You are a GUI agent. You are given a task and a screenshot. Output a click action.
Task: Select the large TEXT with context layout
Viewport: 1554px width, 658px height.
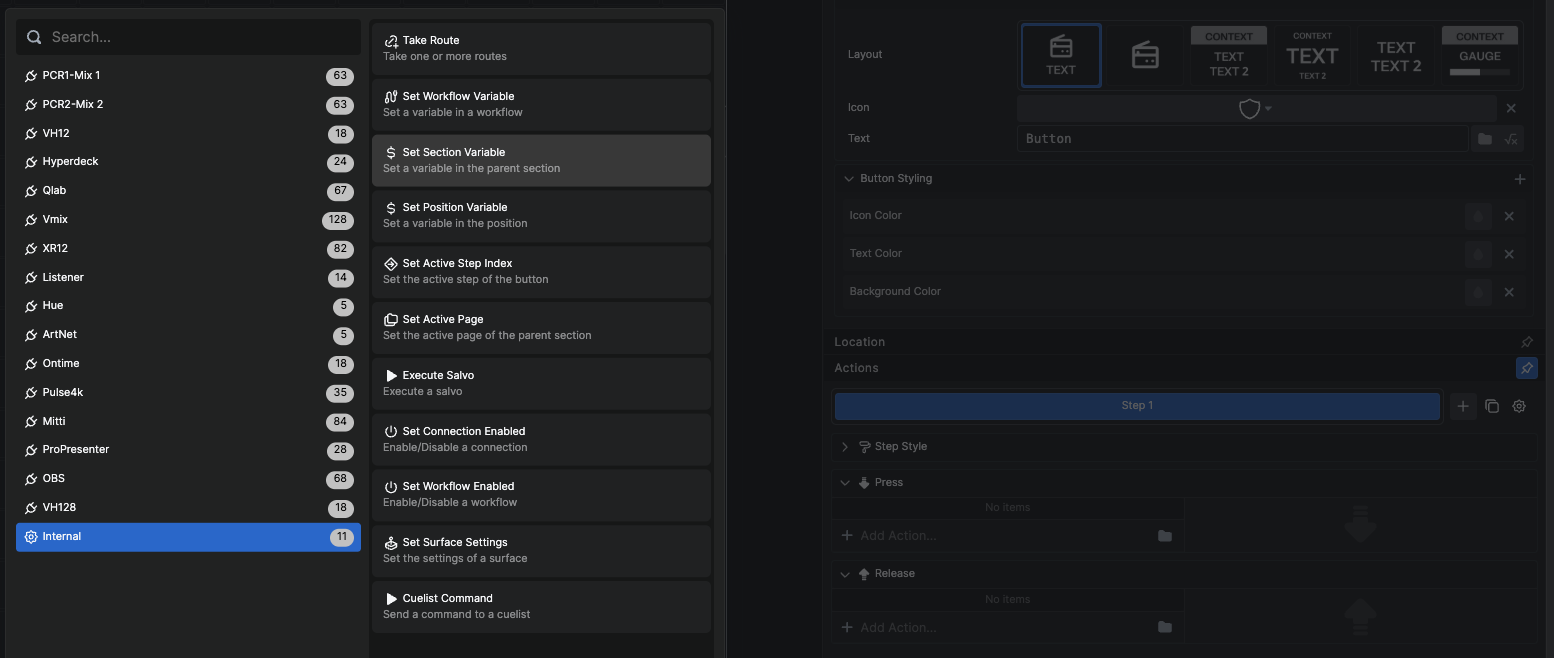(1312, 56)
